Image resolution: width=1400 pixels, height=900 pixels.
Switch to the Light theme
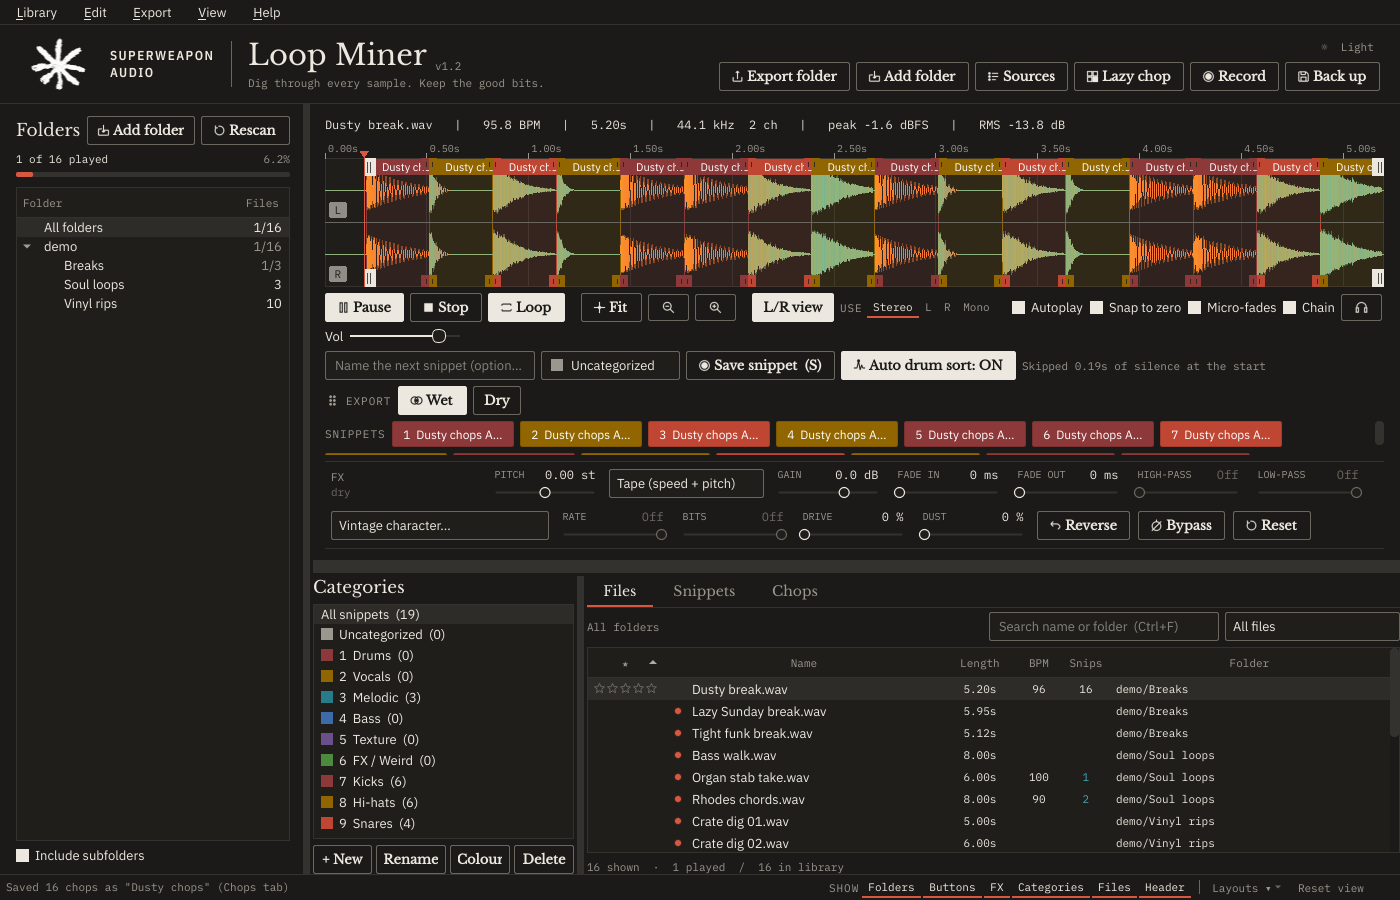[x=1348, y=47]
